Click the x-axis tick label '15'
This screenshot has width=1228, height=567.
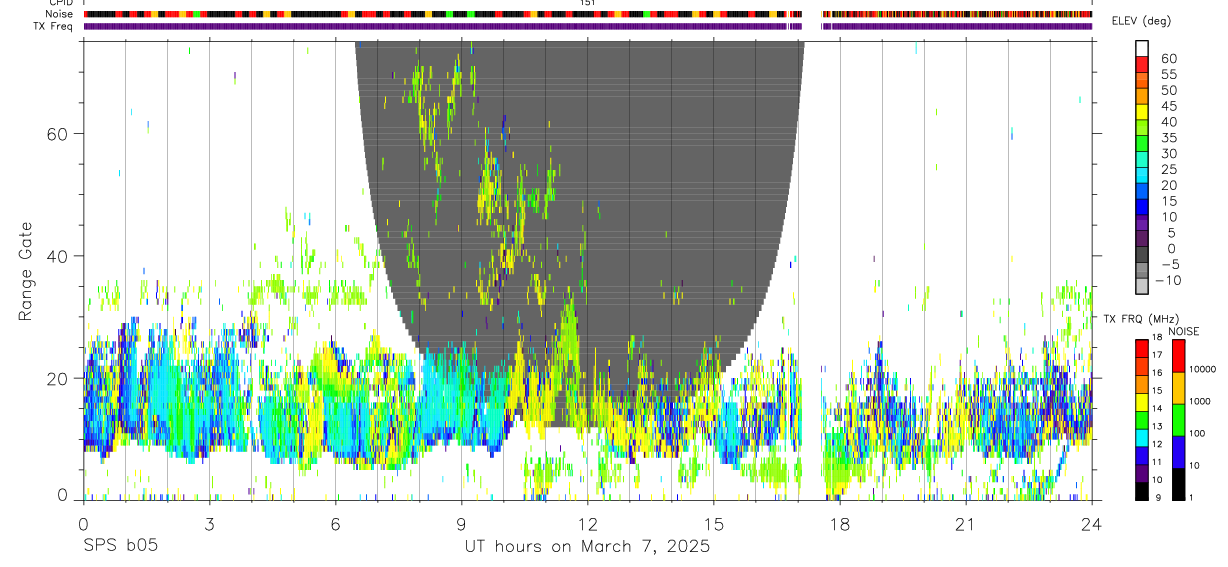(x=713, y=524)
